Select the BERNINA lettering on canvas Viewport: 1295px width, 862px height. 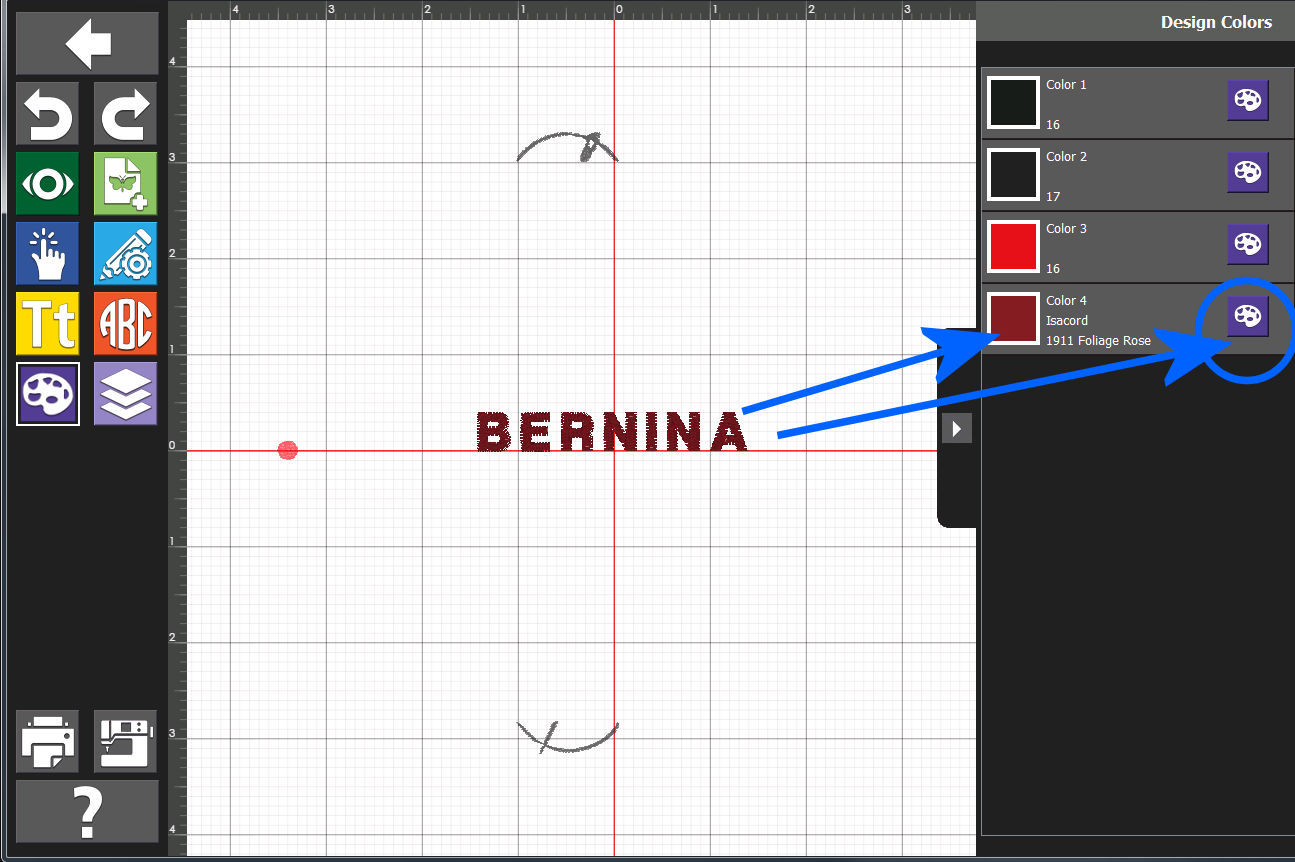(612, 432)
